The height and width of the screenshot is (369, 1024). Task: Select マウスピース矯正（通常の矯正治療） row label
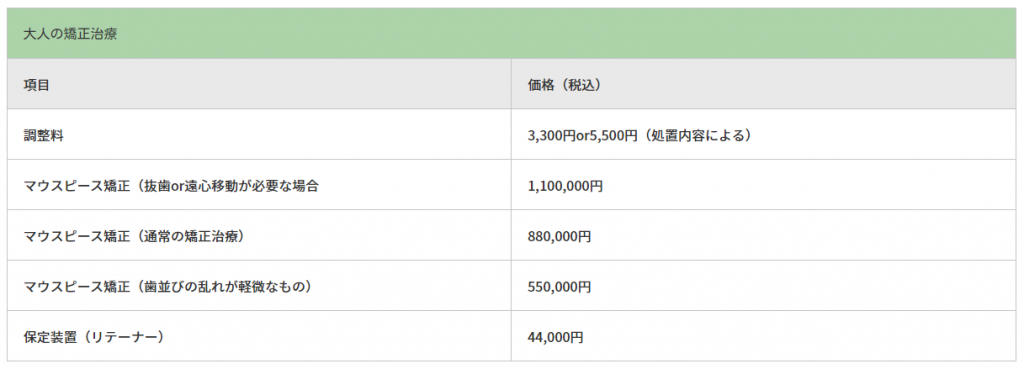tap(134, 236)
